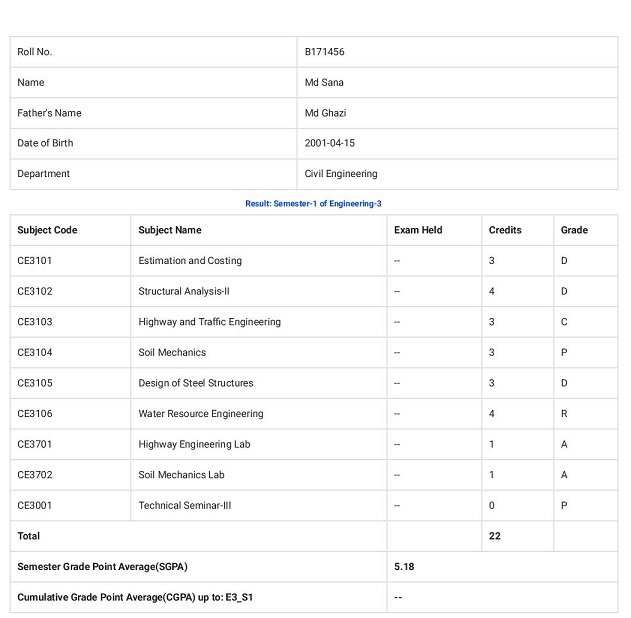Click grade D for Estimation and Costing
Viewport: 631px width, 618px height.
tap(564, 261)
